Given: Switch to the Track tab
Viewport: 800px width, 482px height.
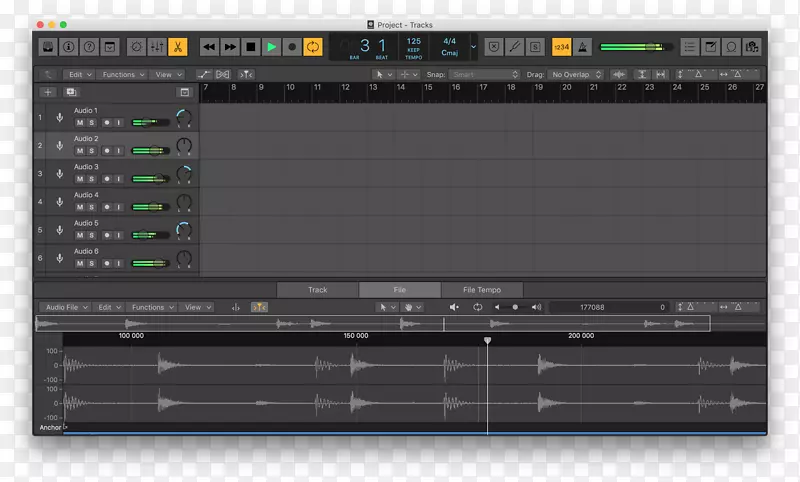Looking at the screenshot, I should pyautogui.click(x=317, y=290).
